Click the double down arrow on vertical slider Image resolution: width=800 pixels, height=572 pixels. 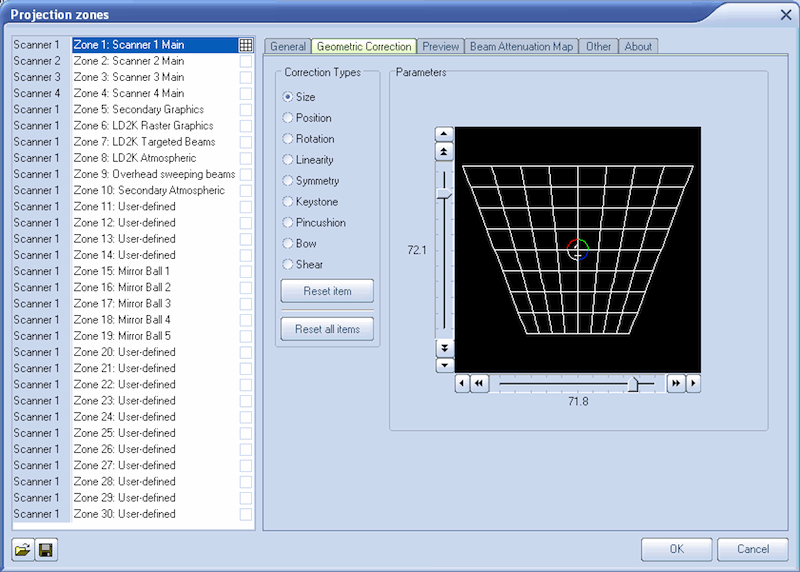point(445,348)
